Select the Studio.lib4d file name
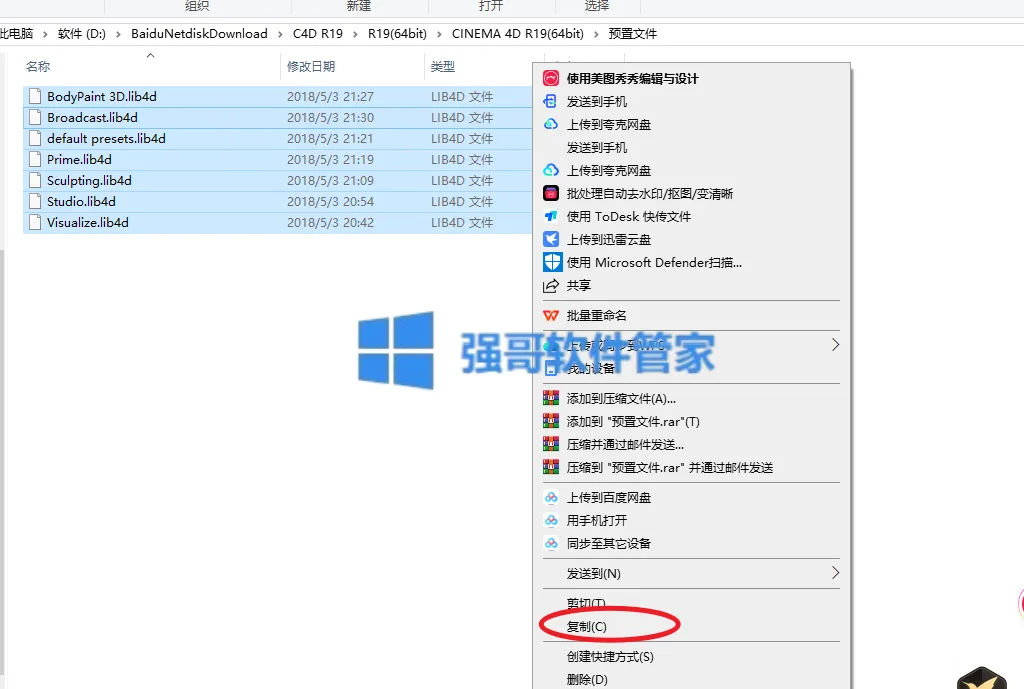This screenshot has height=689, width=1024. pyautogui.click(x=81, y=201)
